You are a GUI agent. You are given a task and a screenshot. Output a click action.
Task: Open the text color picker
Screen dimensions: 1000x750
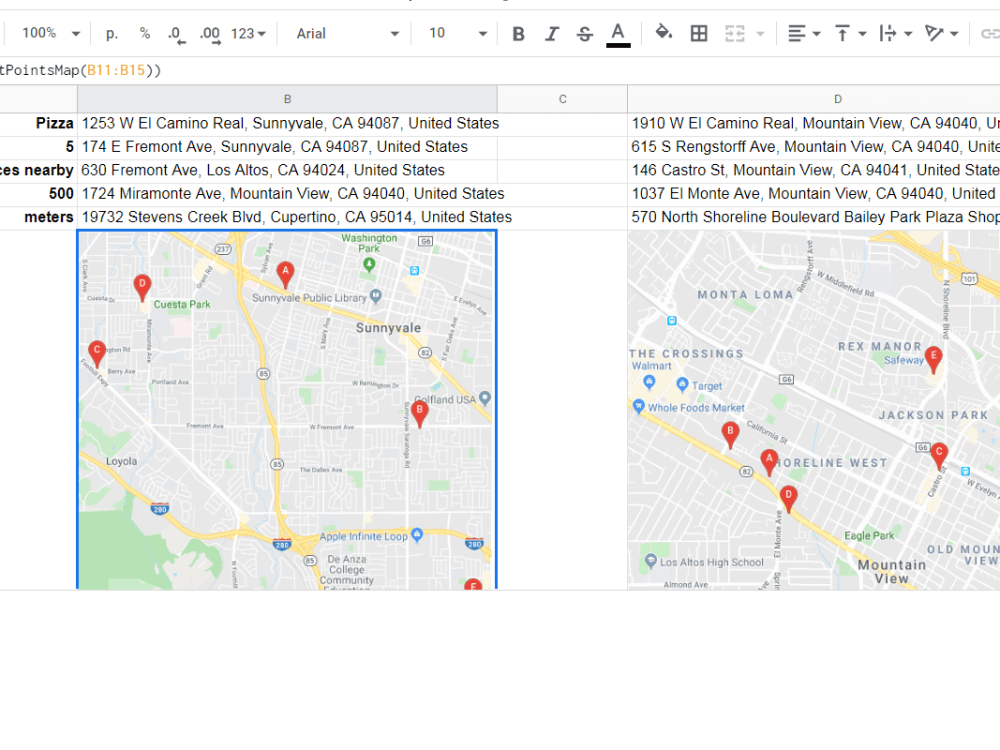(618, 33)
